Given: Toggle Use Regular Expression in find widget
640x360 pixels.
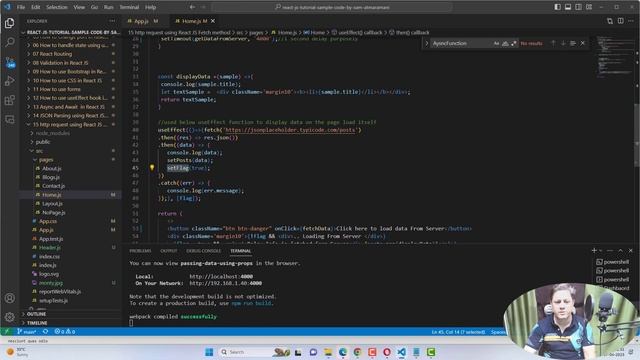Looking at the screenshot, I should [x=513, y=43].
